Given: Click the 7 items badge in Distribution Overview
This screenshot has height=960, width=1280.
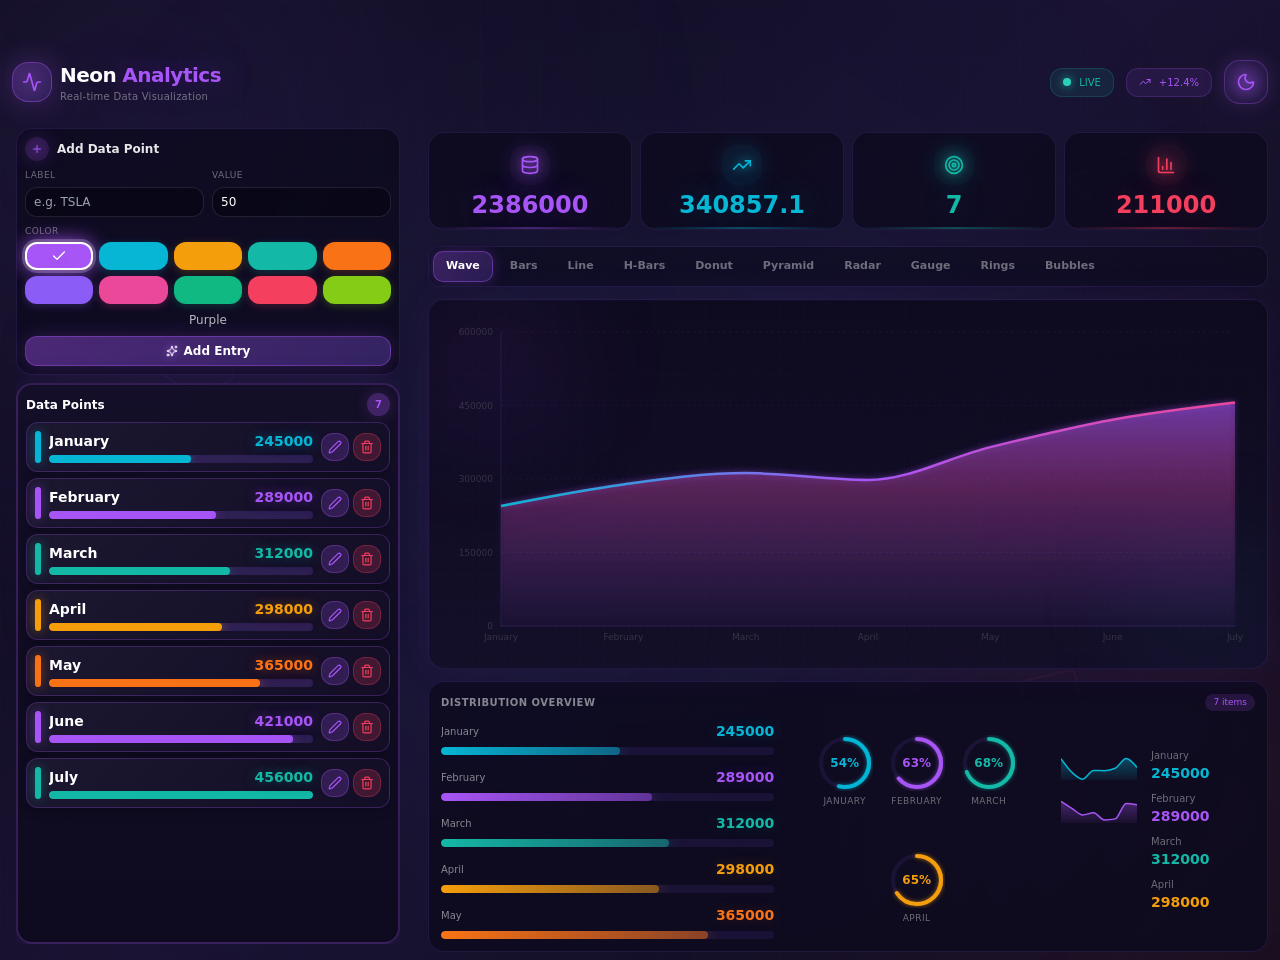Looking at the screenshot, I should tap(1230, 702).
